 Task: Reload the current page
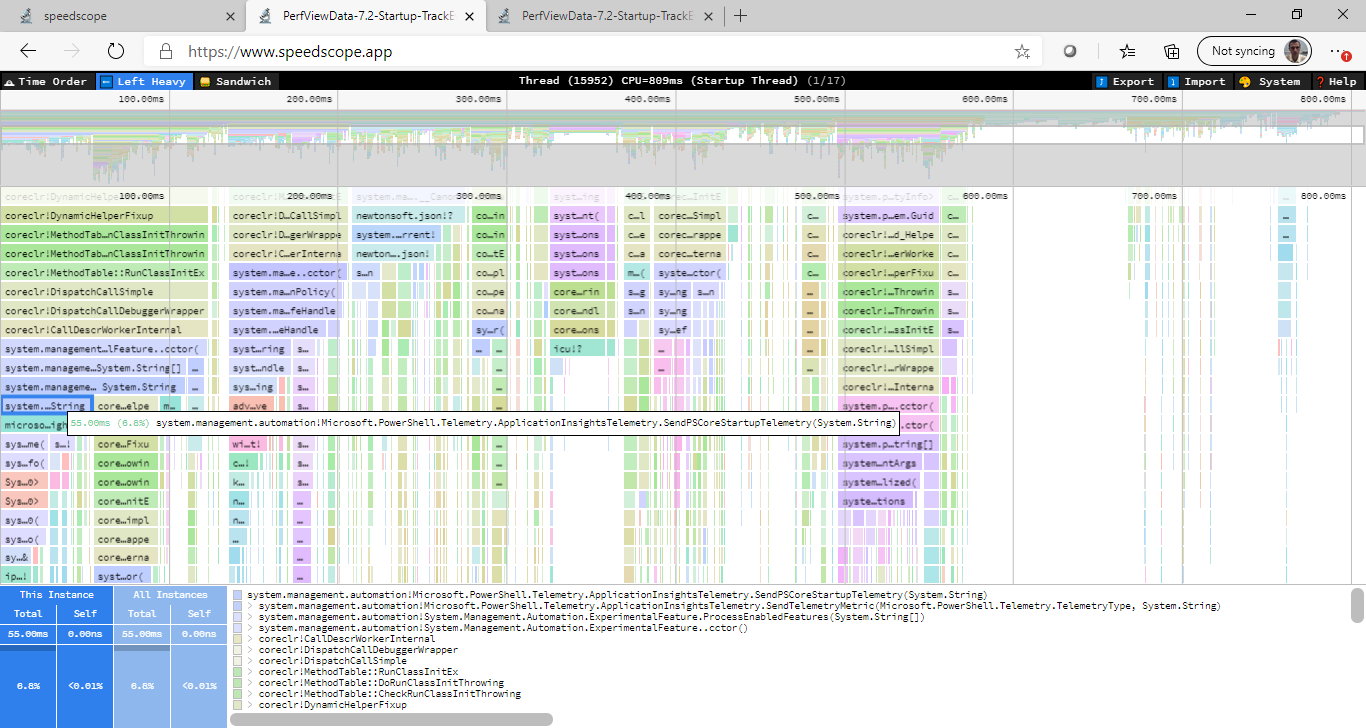(x=115, y=51)
